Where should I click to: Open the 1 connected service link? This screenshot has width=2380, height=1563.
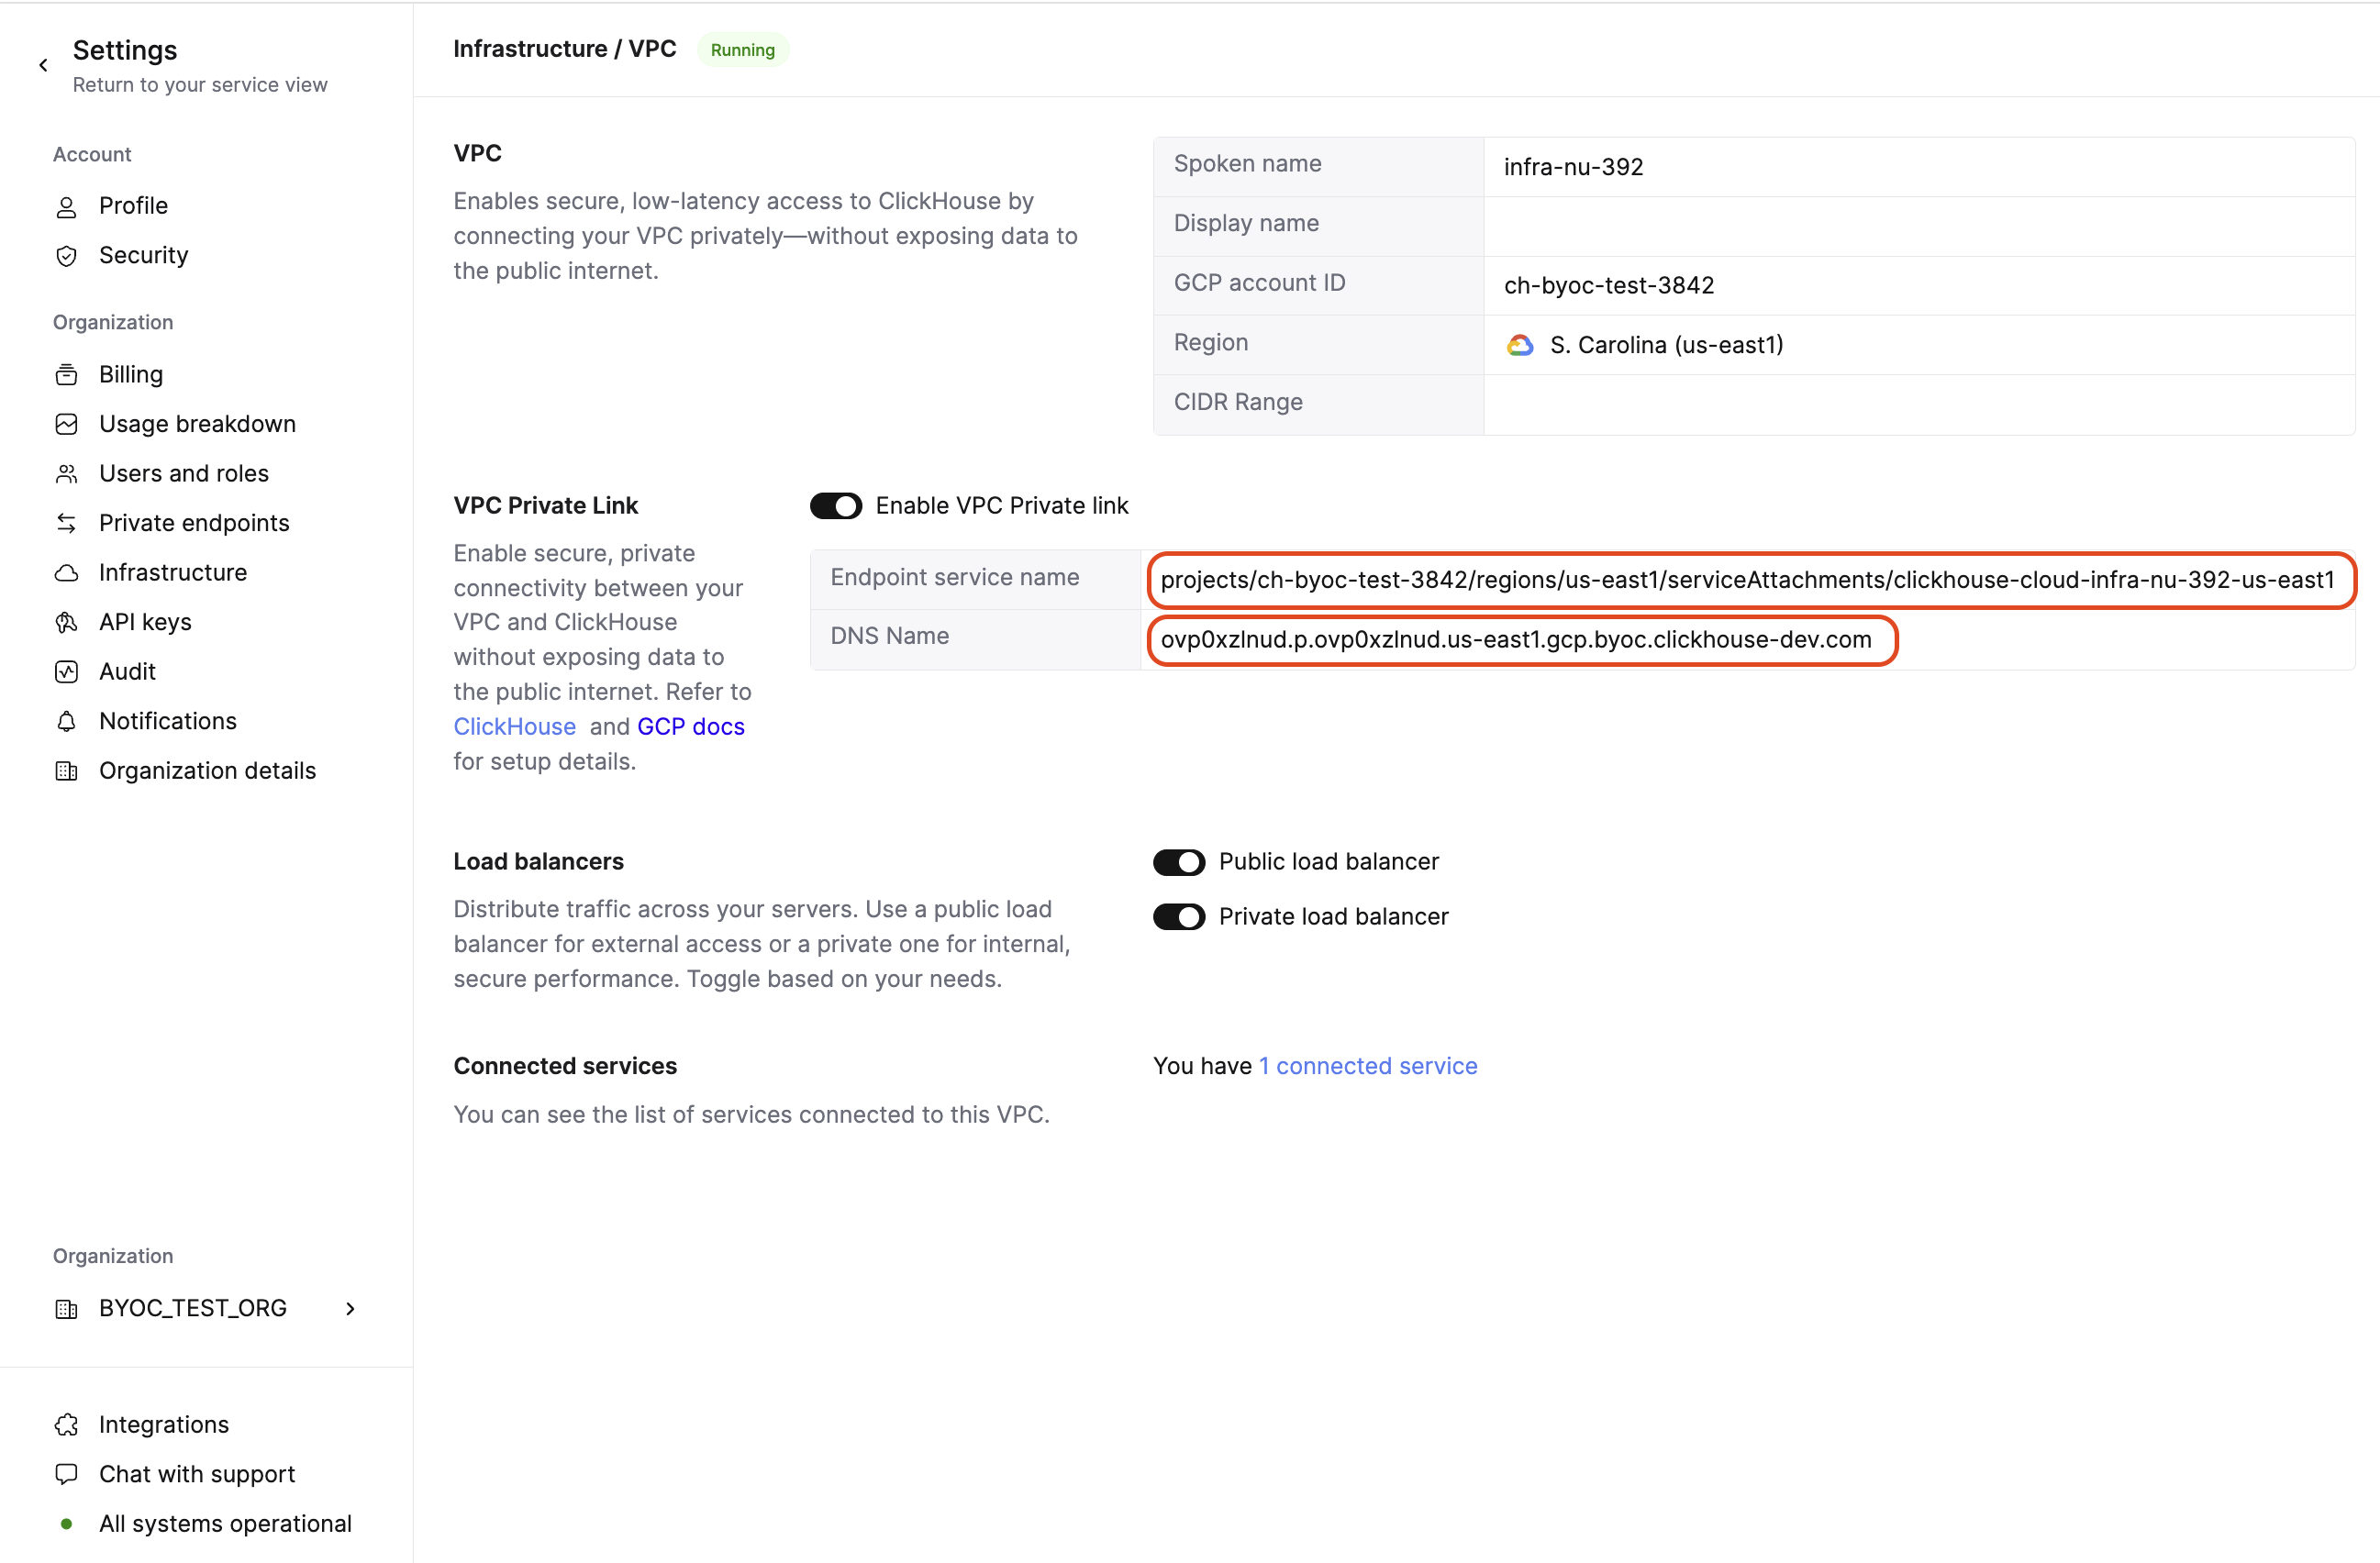click(x=1366, y=1066)
